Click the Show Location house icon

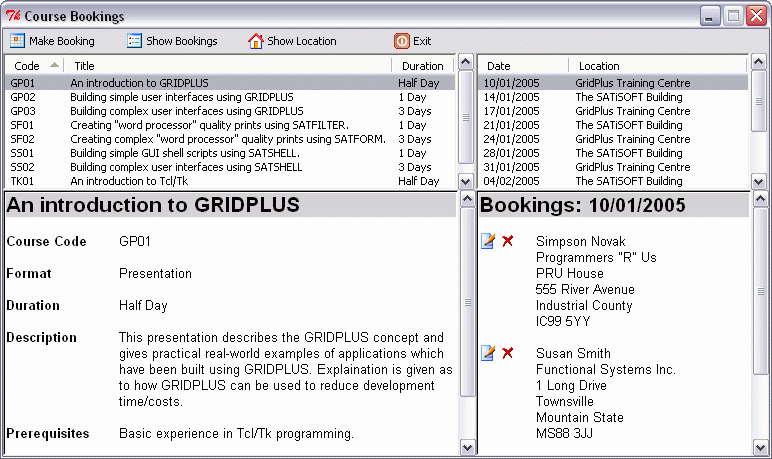(x=256, y=41)
